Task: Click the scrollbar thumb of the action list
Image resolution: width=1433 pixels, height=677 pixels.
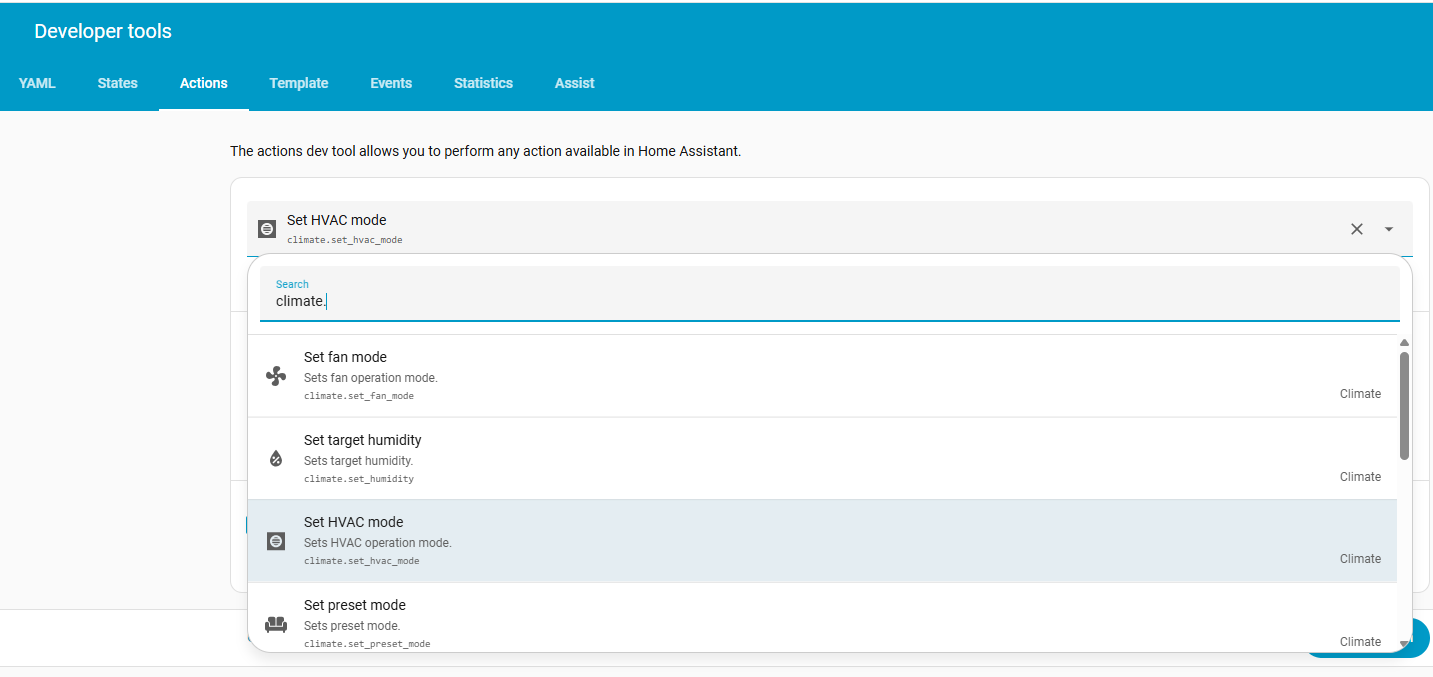Action: pos(1404,405)
